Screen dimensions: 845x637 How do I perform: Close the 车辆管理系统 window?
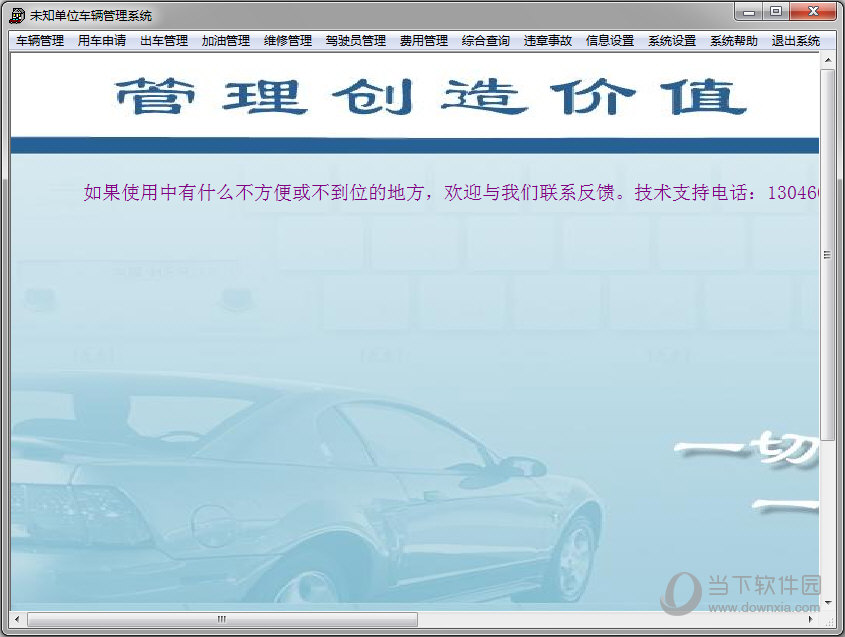[813, 11]
